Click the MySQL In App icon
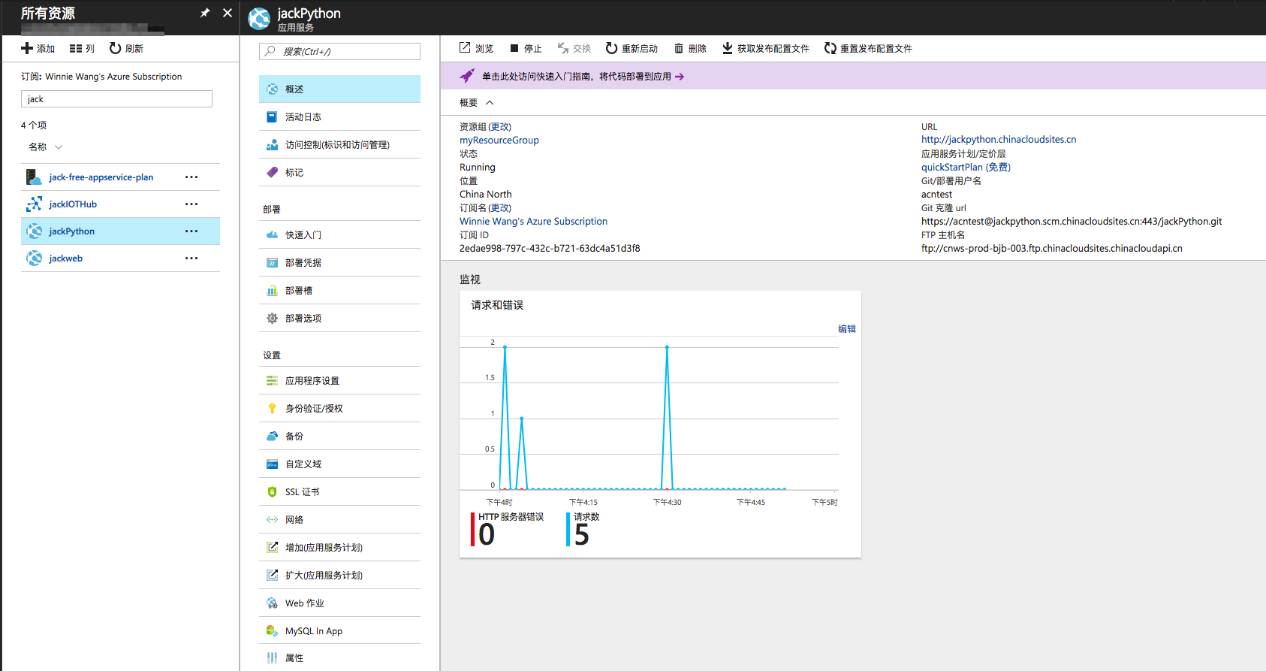This screenshot has height=671, width=1266. point(272,631)
